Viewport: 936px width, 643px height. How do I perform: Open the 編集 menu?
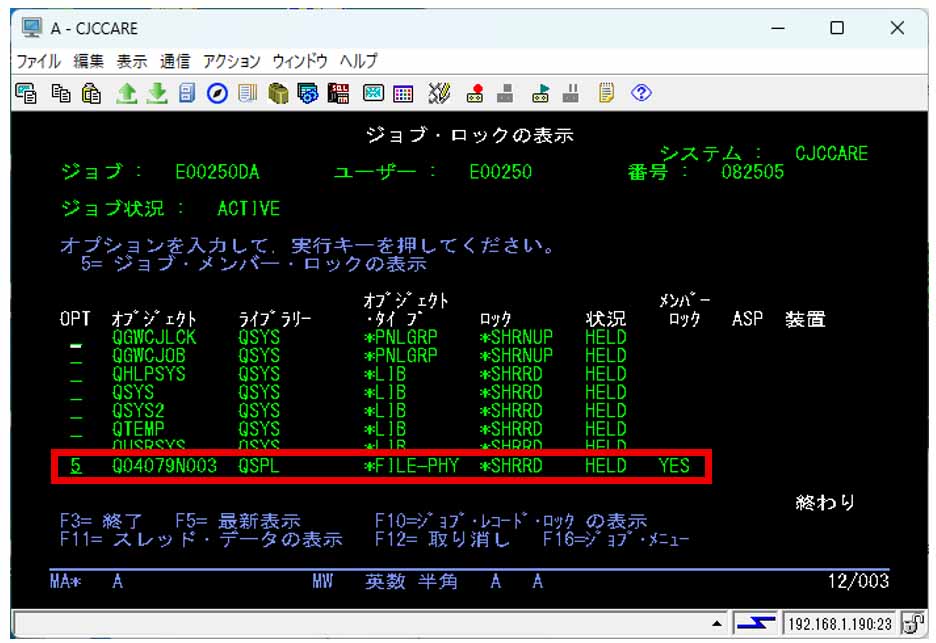pos(88,61)
